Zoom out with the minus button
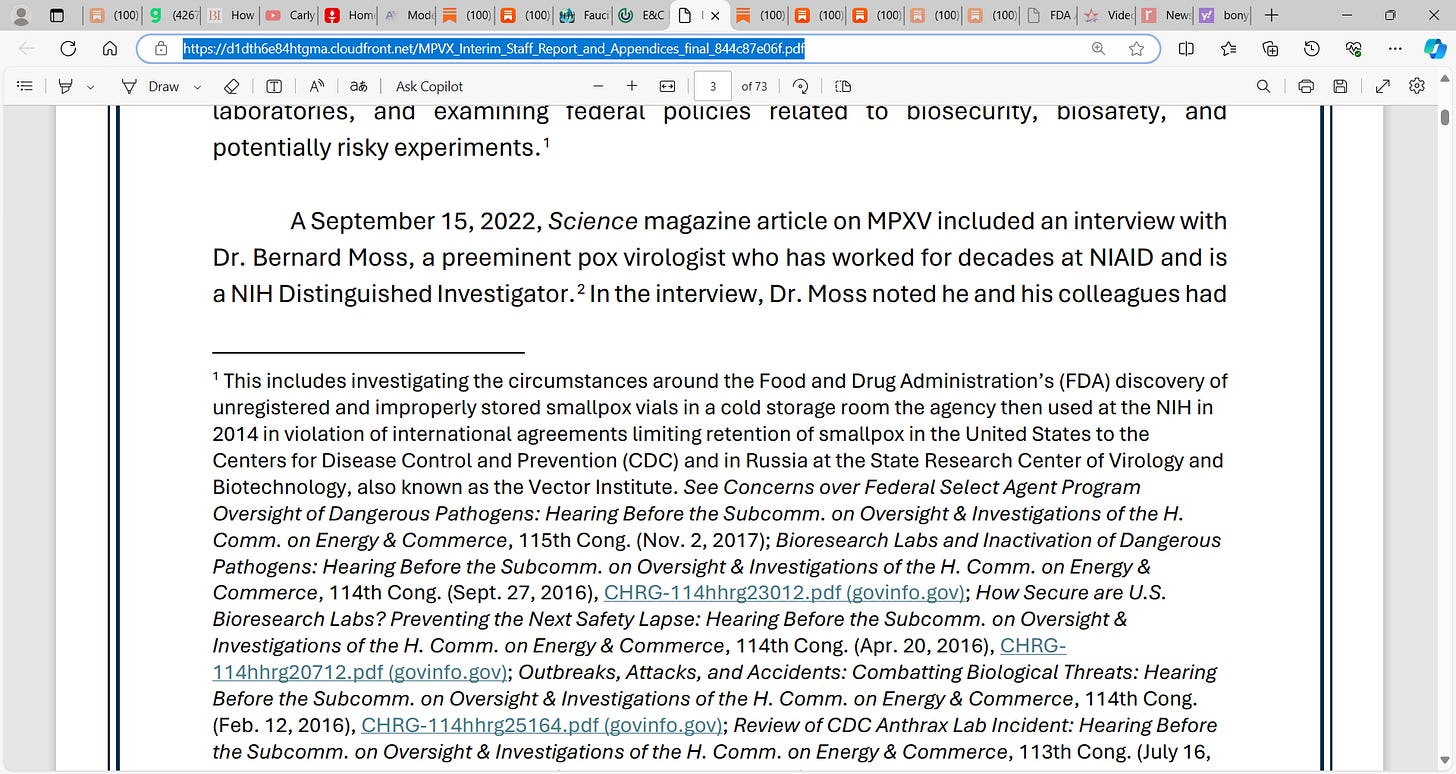Viewport: 1456px width, 774px height. coord(598,86)
